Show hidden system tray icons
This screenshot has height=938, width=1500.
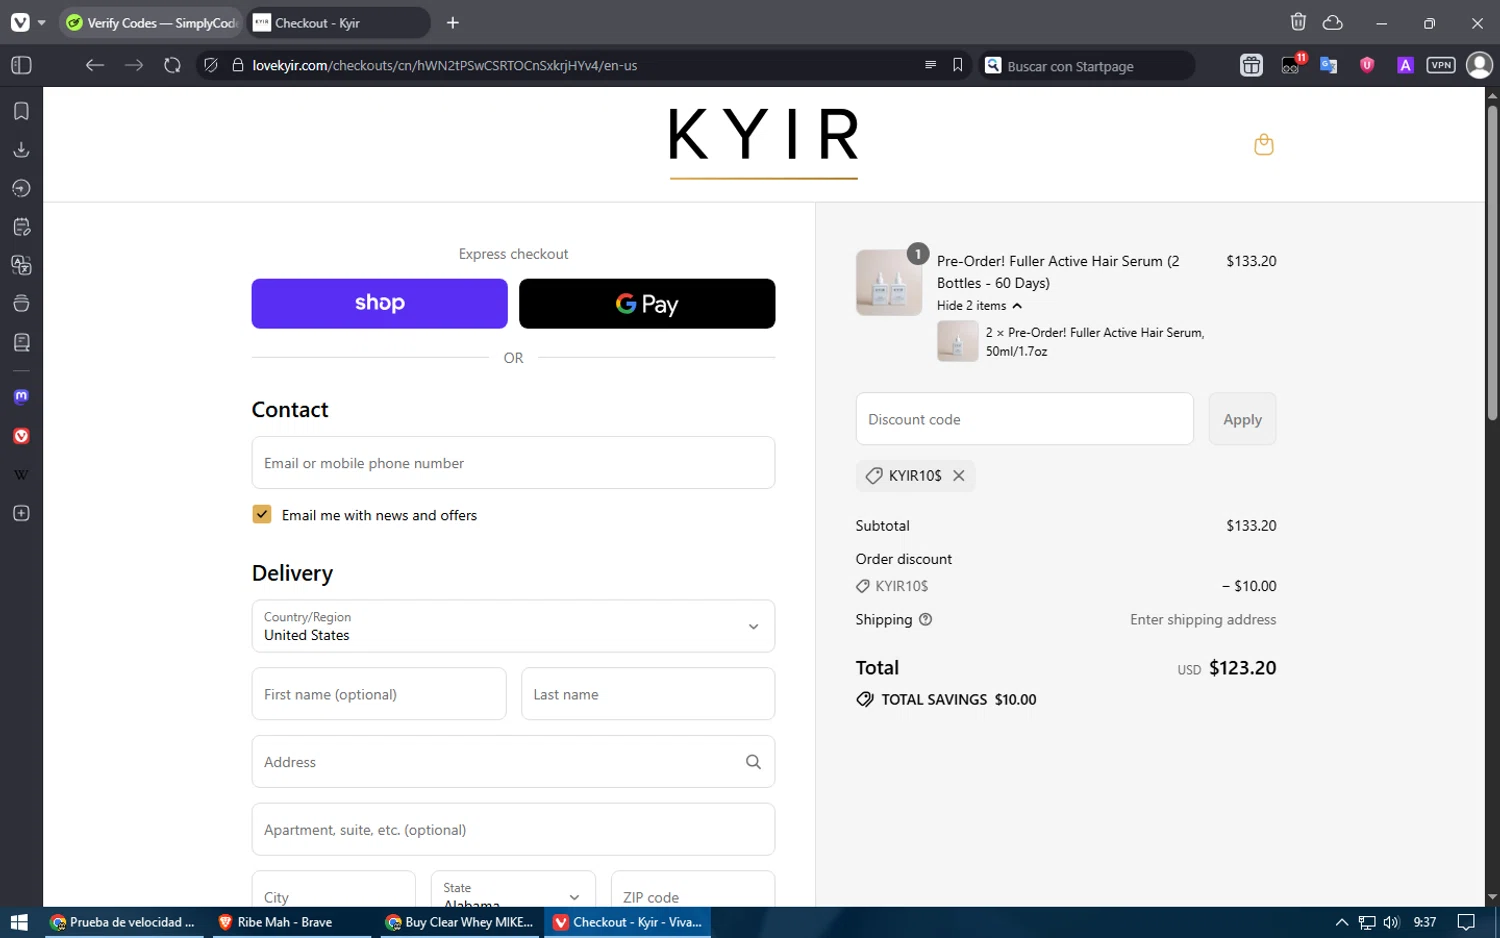point(1342,922)
